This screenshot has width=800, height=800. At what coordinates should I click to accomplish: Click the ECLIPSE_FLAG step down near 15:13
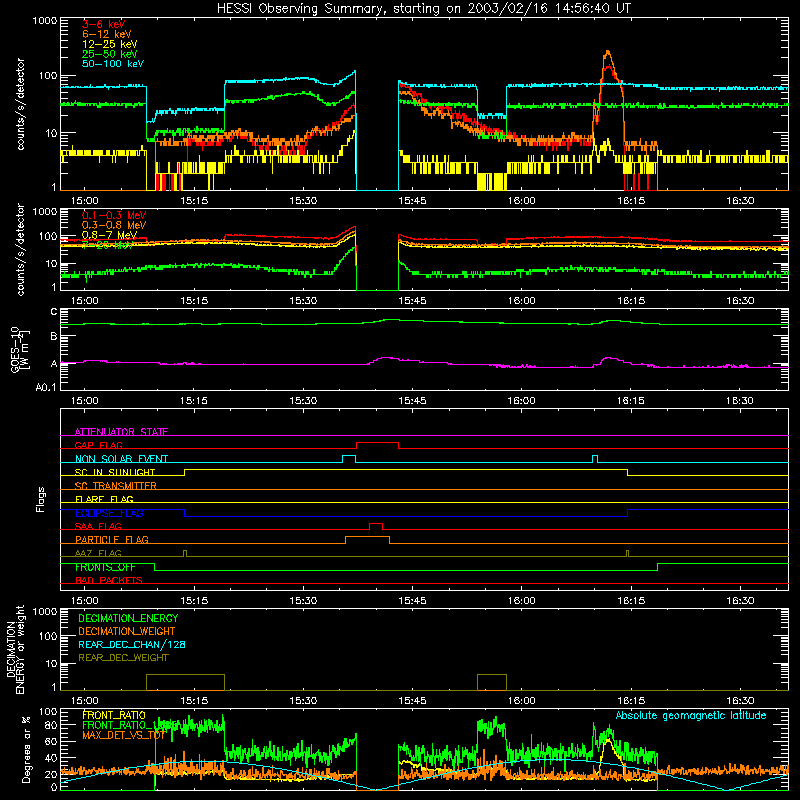pyautogui.click(x=184, y=513)
